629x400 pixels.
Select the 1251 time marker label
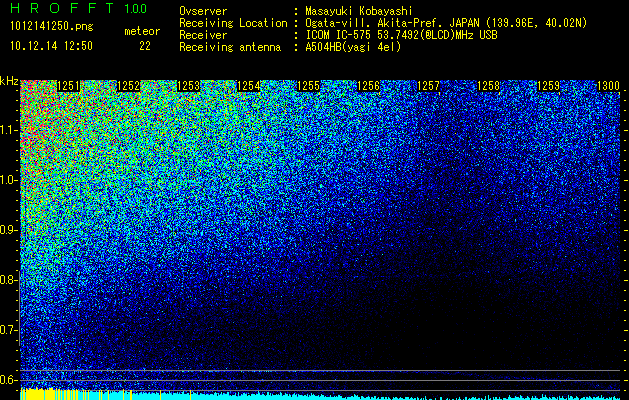pos(69,86)
